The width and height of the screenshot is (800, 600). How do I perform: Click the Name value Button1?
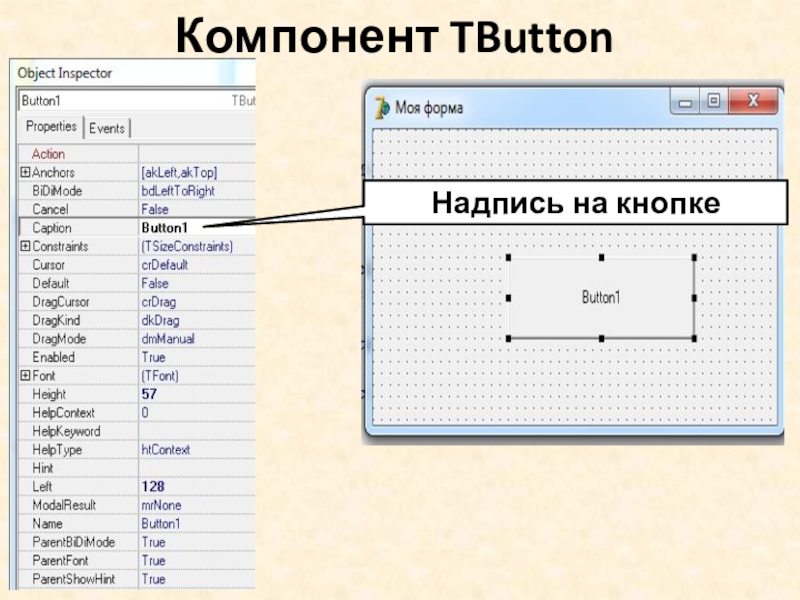click(161, 523)
